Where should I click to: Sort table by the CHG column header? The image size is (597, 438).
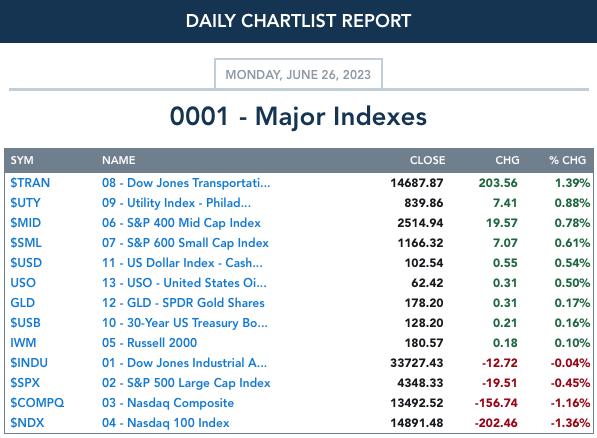pyautogui.click(x=507, y=160)
